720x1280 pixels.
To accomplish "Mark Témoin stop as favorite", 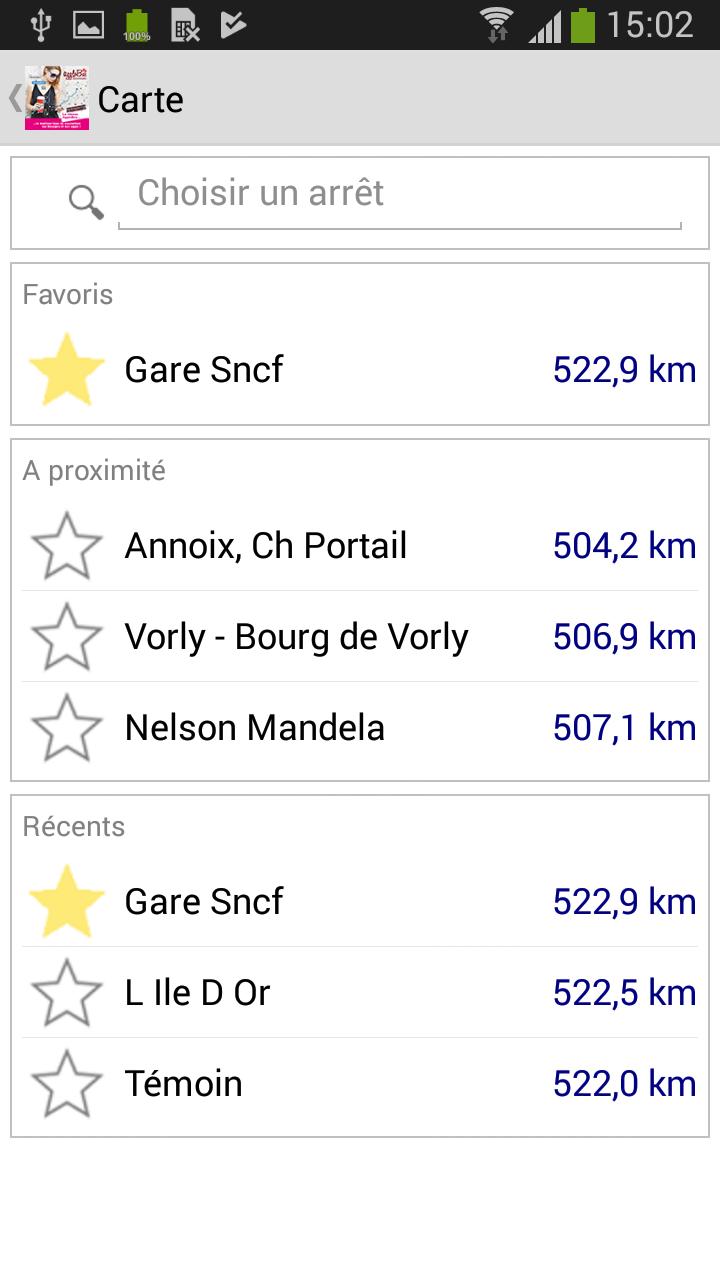I will coord(67,1084).
